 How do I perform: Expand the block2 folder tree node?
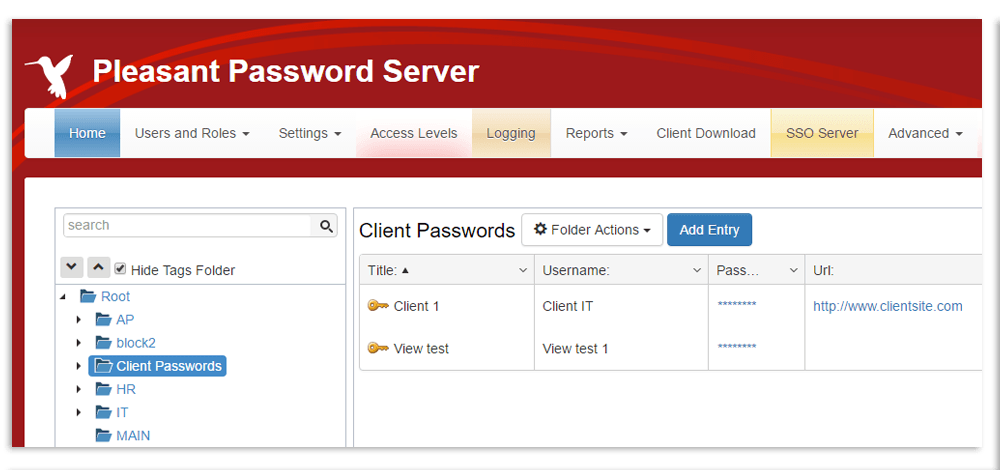79,343
